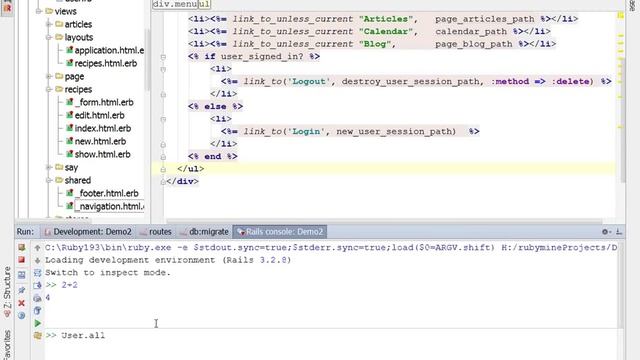Screen dimensions: 640x360
Task: Select _form.html.erb in project tree
Action: tap(104, 102)
